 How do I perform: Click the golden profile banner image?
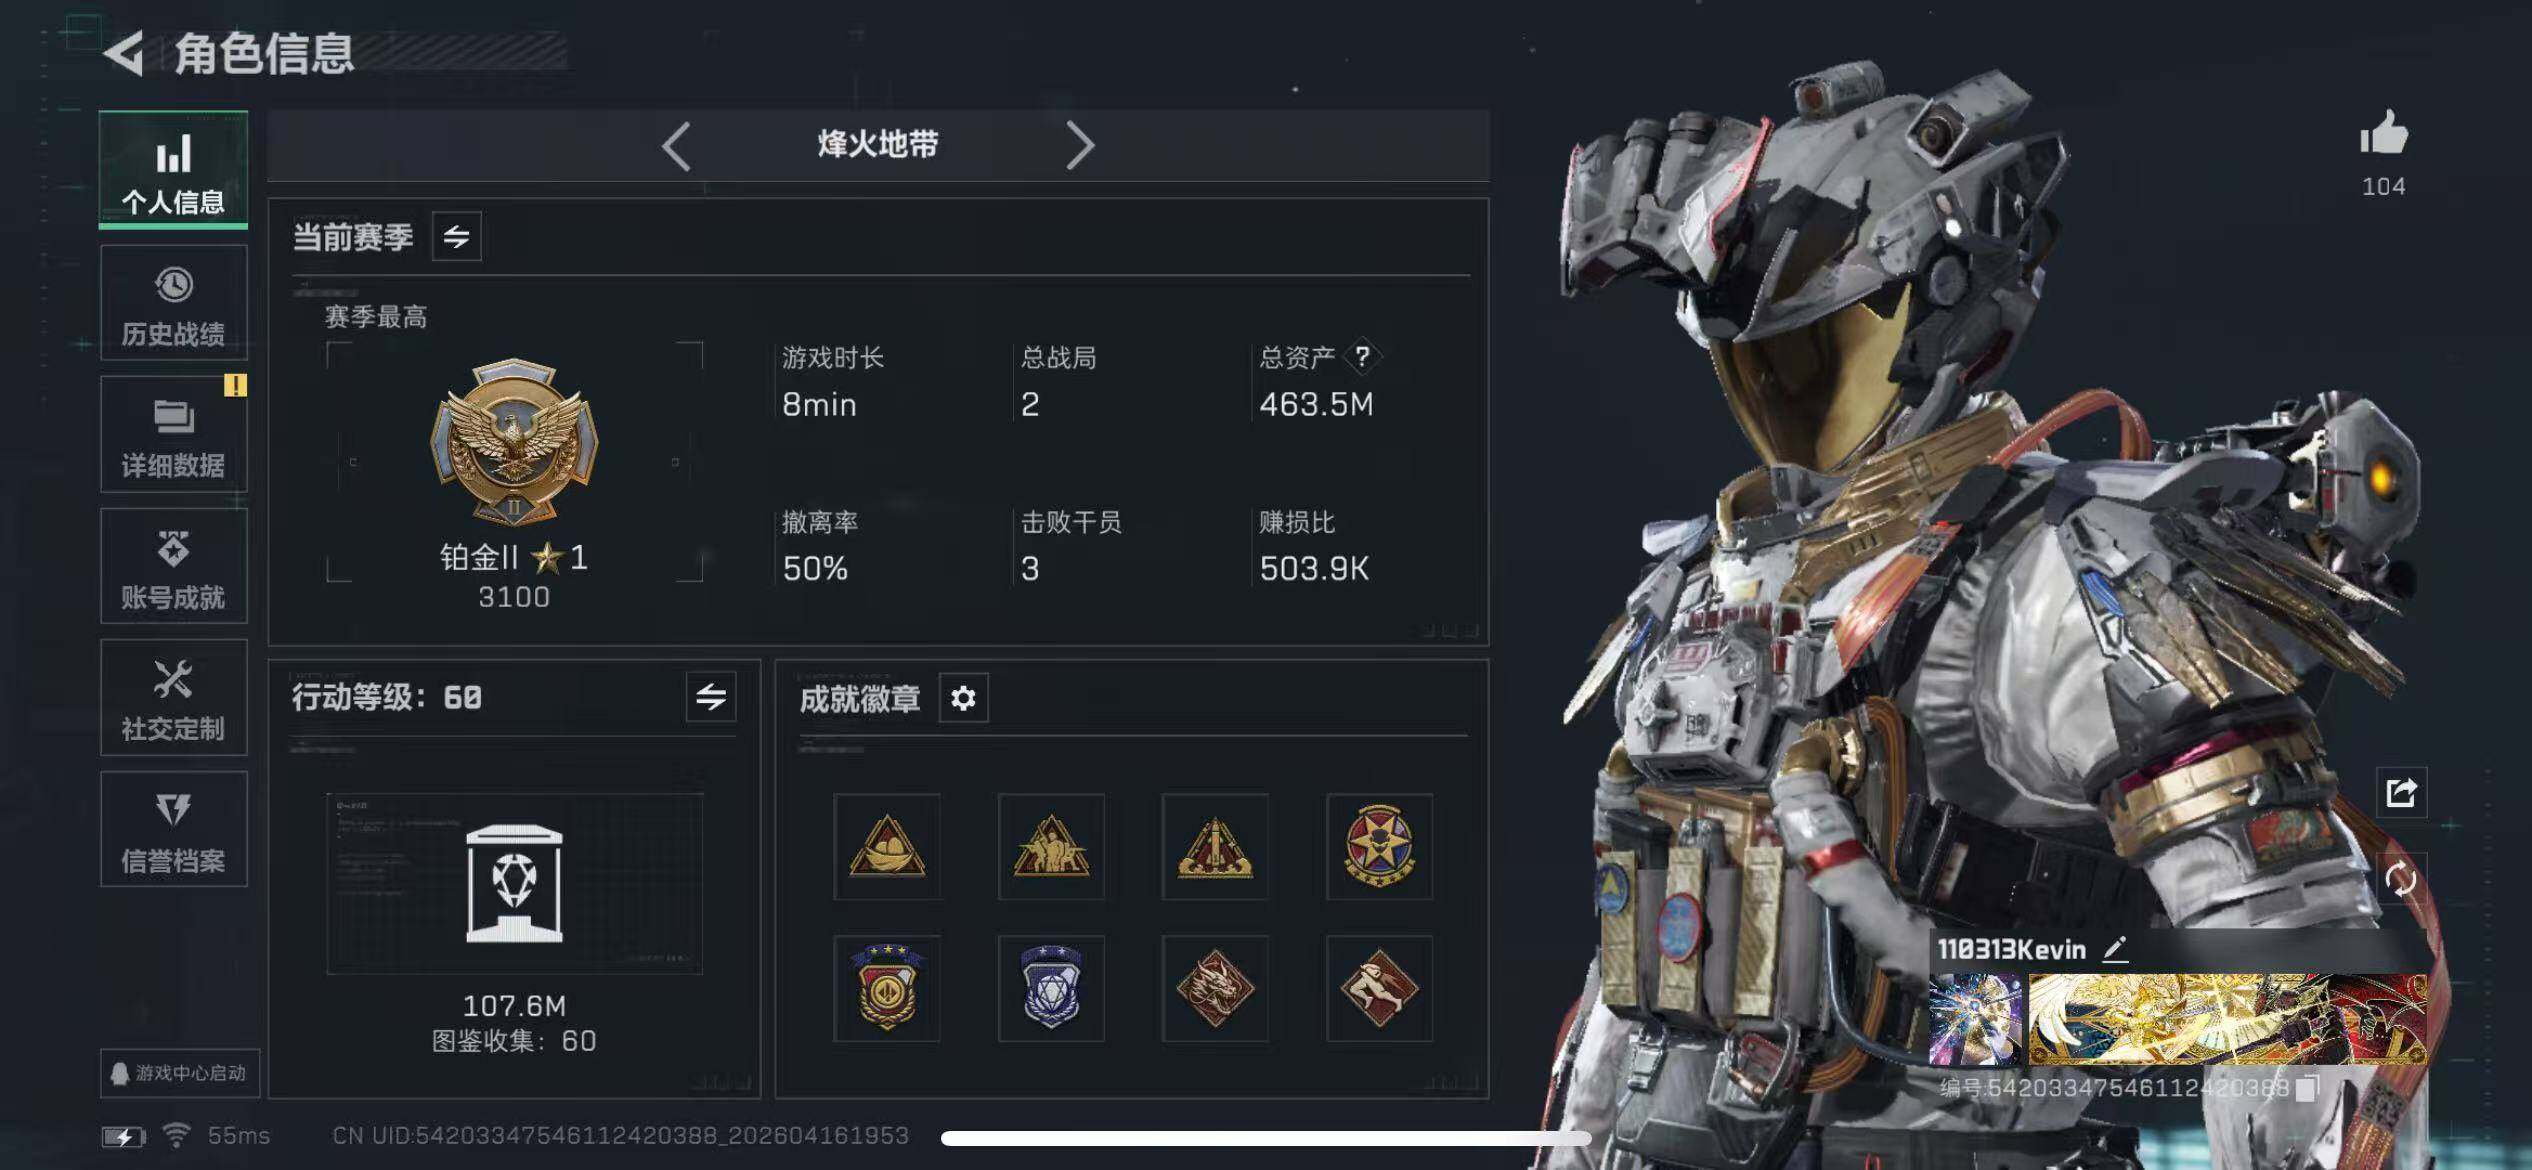[x=2228, y=1019]
